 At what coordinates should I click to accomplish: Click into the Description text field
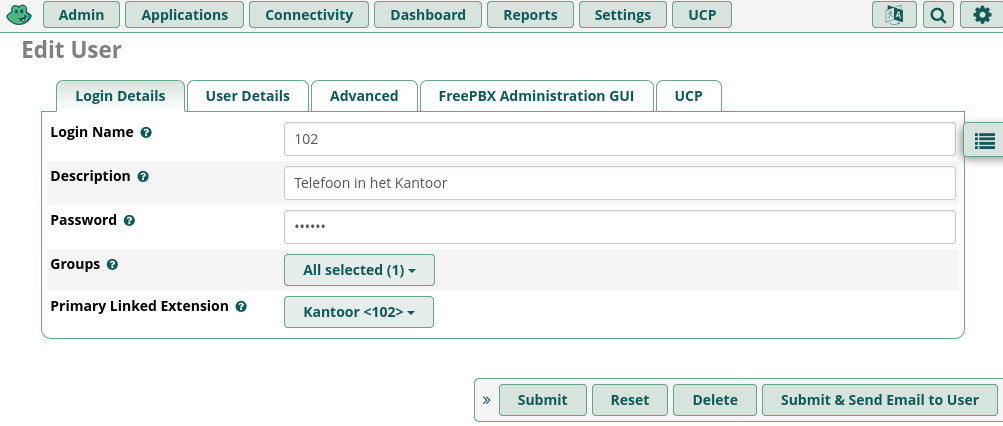pos(620,183)
